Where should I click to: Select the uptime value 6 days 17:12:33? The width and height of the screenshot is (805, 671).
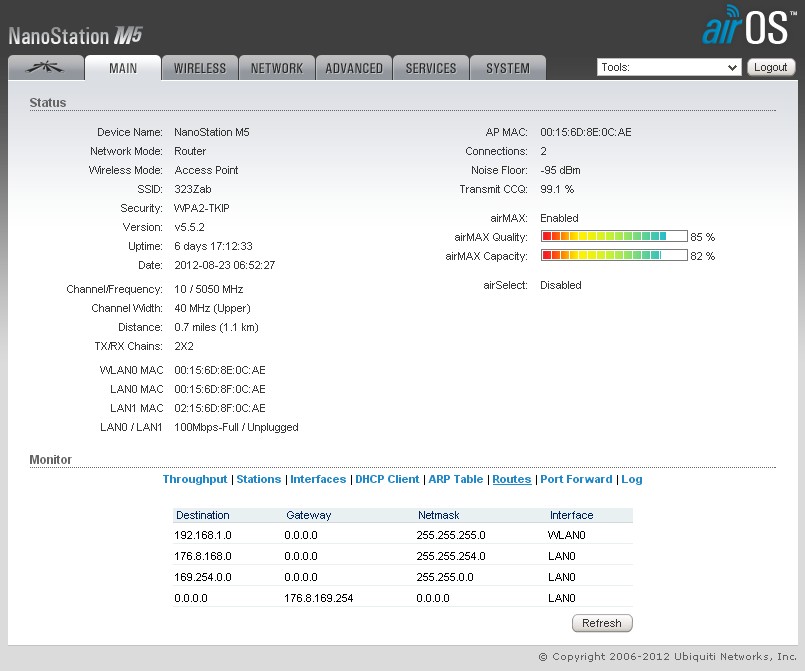214,246
